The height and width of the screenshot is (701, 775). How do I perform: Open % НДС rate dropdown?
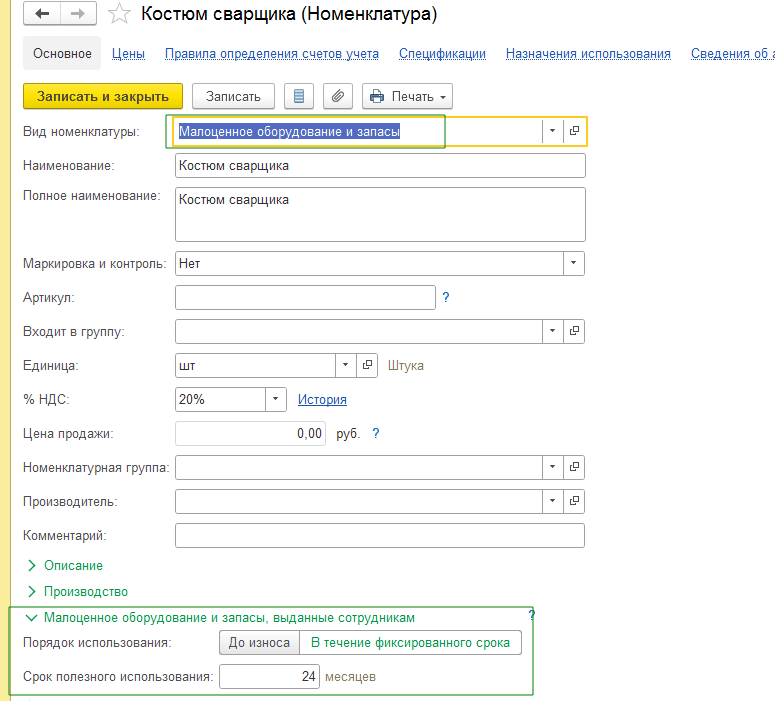pyautogui.click(x=276, y=399)
